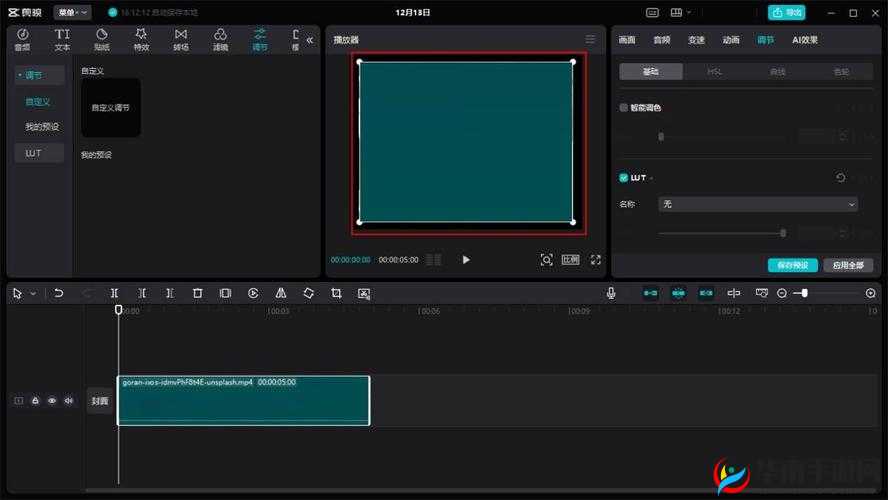Open the 特效 tab in the top toolbar
This screenshot has height=500, width=888.
141,39
